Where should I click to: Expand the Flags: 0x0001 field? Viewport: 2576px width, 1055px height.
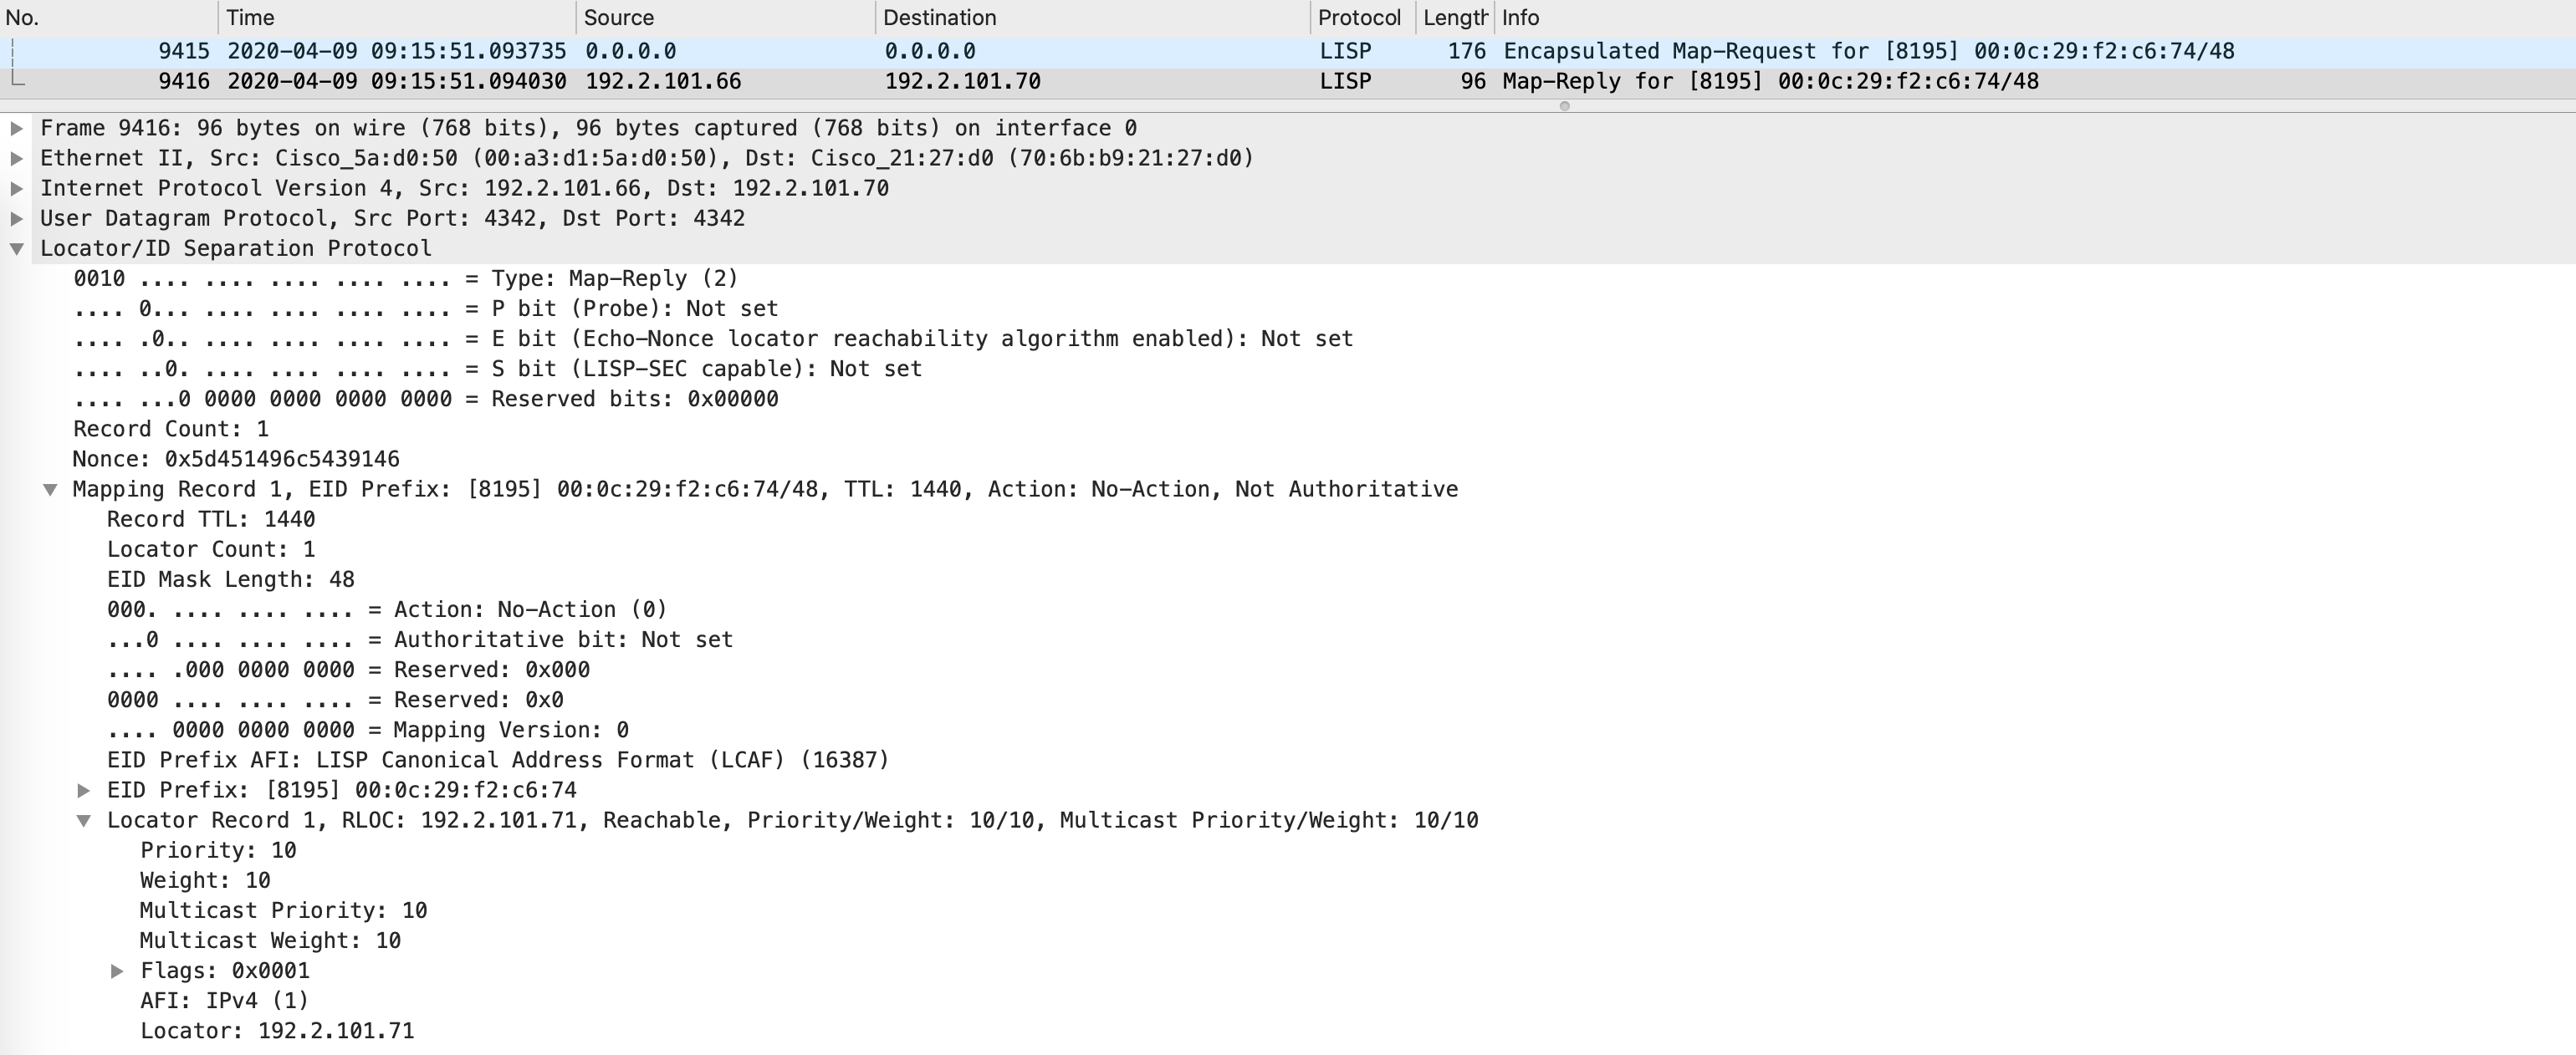(117, 970)
